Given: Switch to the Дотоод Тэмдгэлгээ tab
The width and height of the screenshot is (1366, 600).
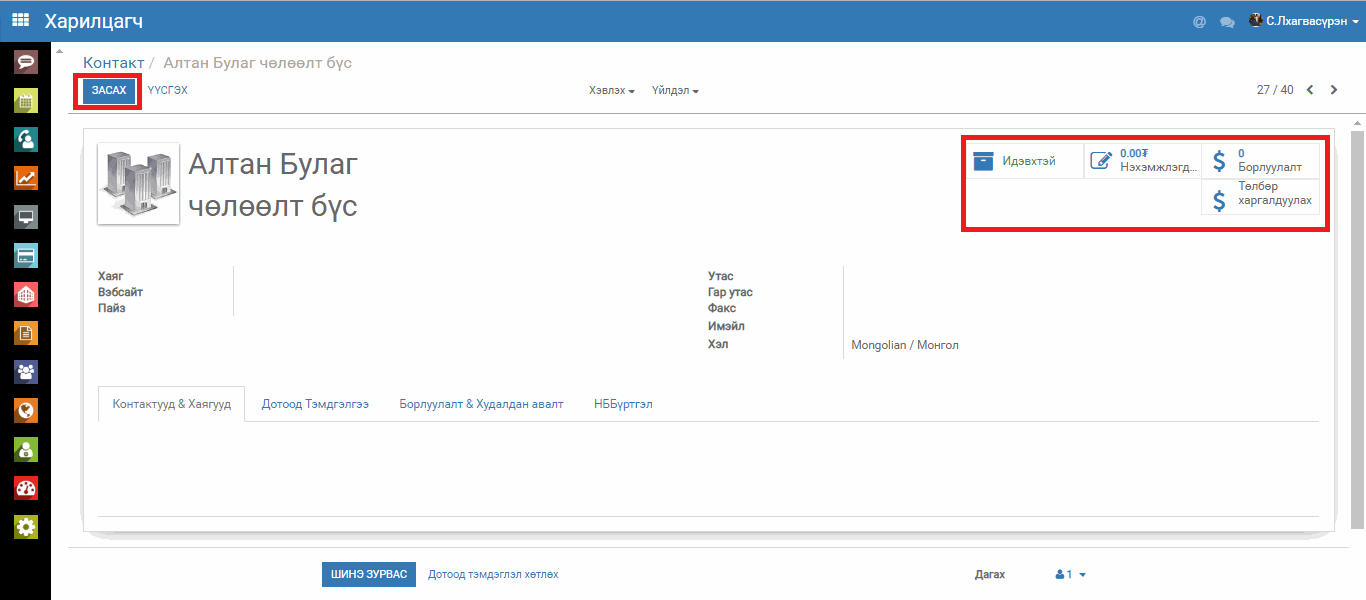Looking at the screenshot, I should click(x=315, y=404).
